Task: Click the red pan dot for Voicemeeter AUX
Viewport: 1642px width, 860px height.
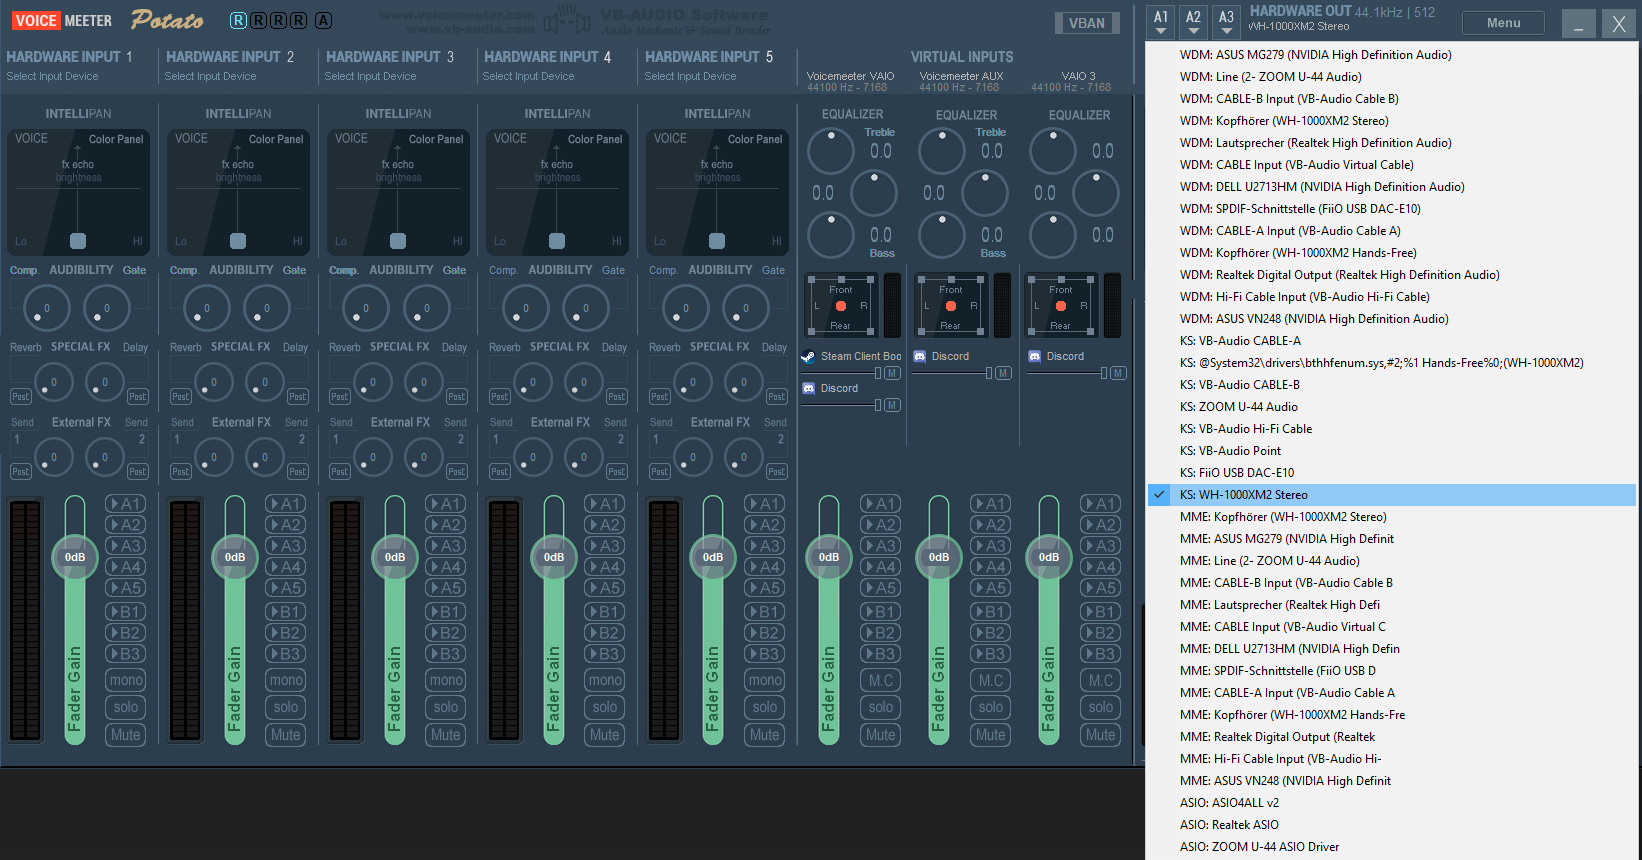Action: point(951,306)
